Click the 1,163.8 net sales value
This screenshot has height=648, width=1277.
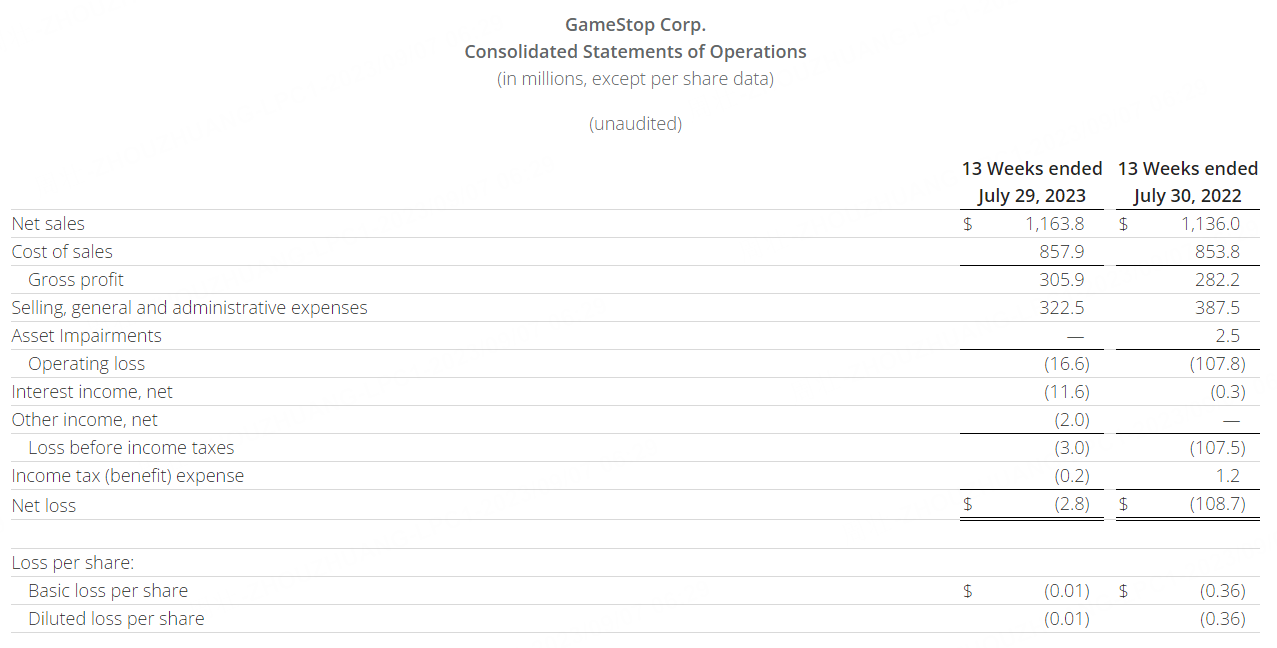coord(1054,224)
